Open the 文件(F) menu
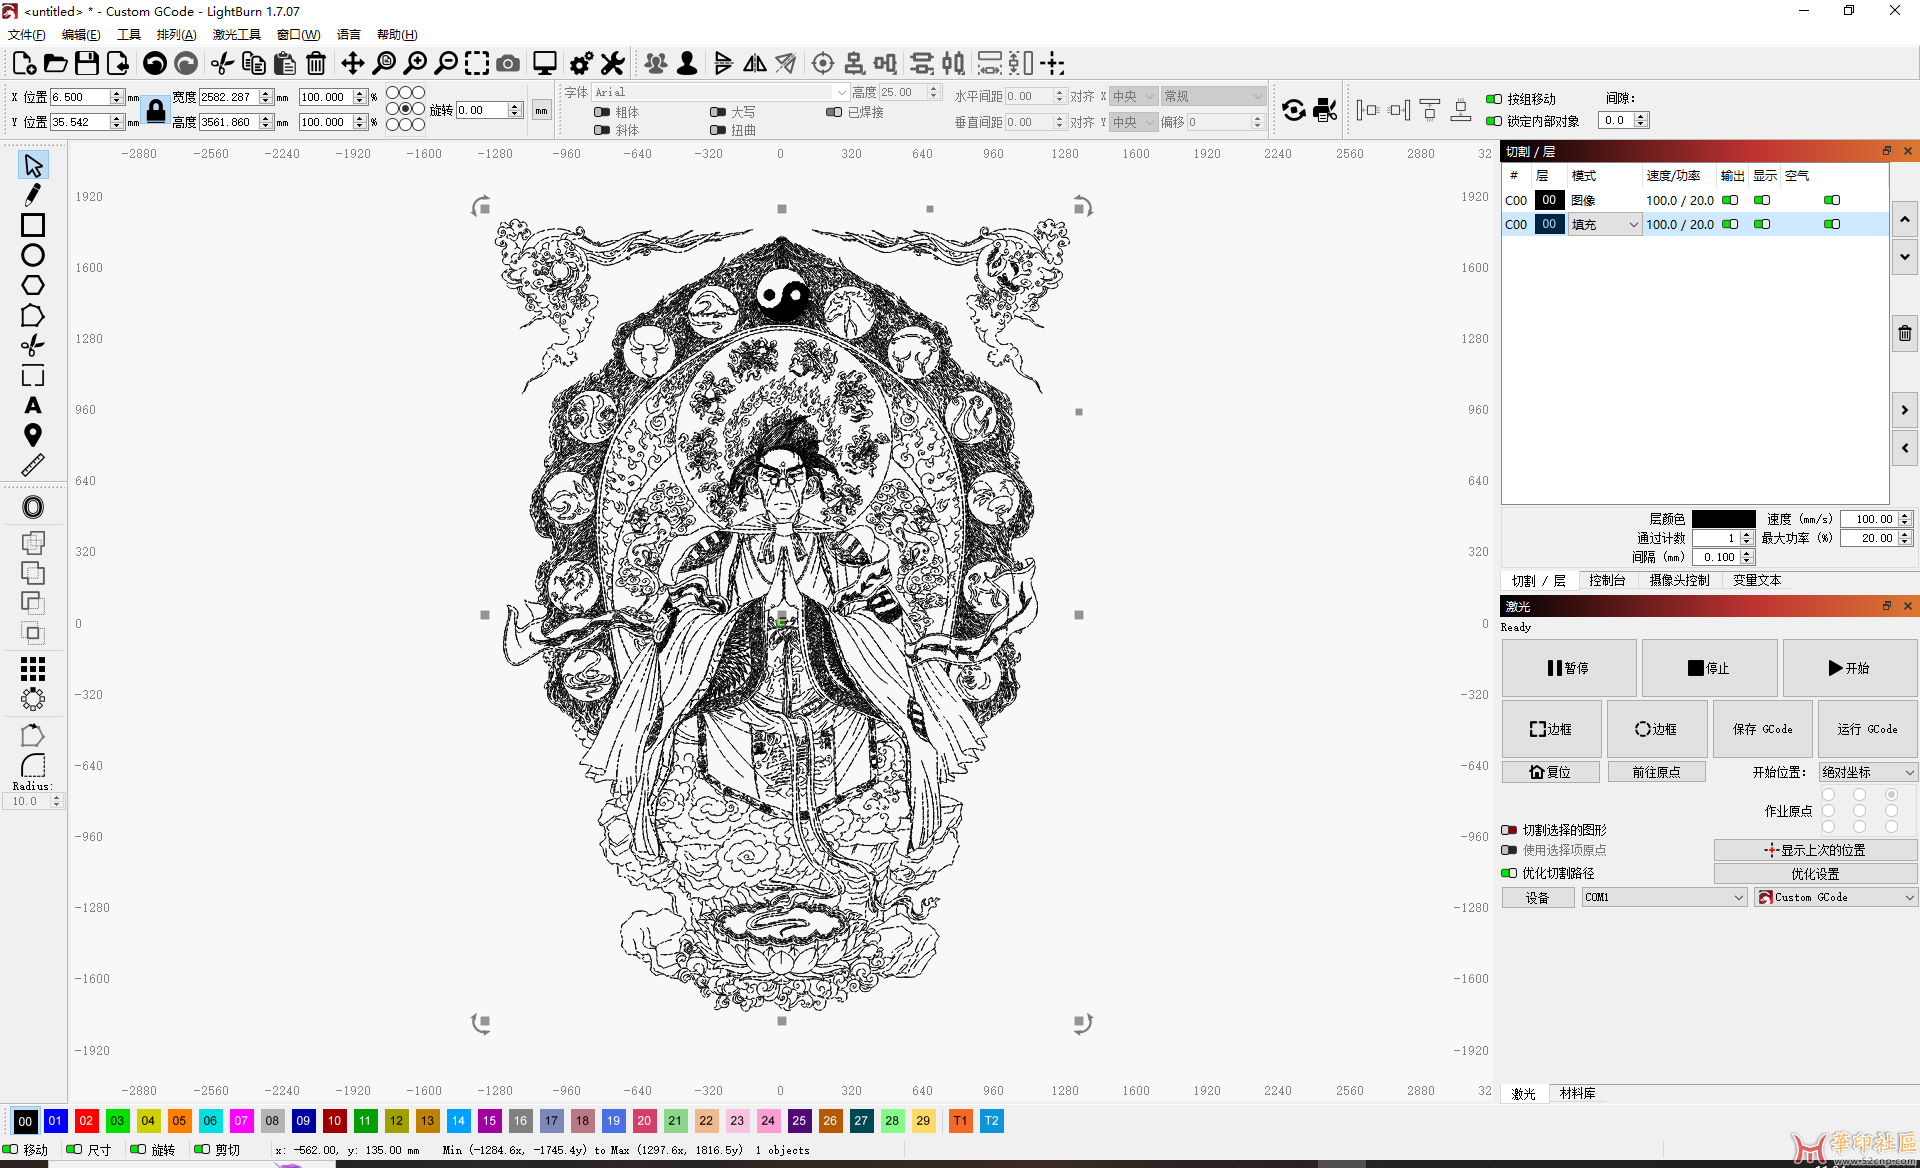 pos(26,34)
